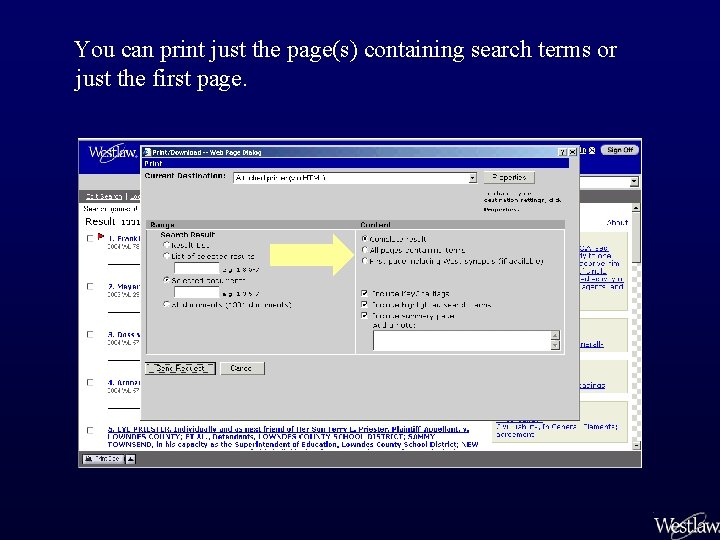
Task: Click the Sign Off button
Action: [x=620, y=150]
